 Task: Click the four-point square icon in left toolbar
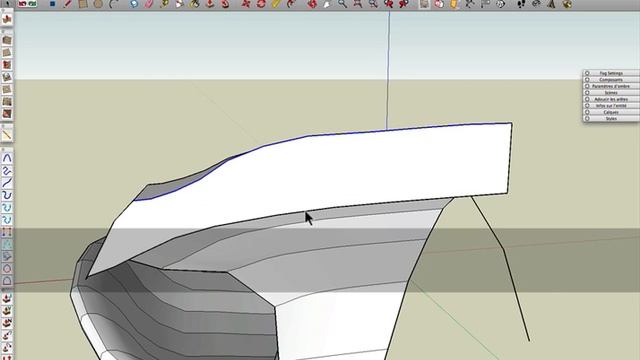point(7,232)
